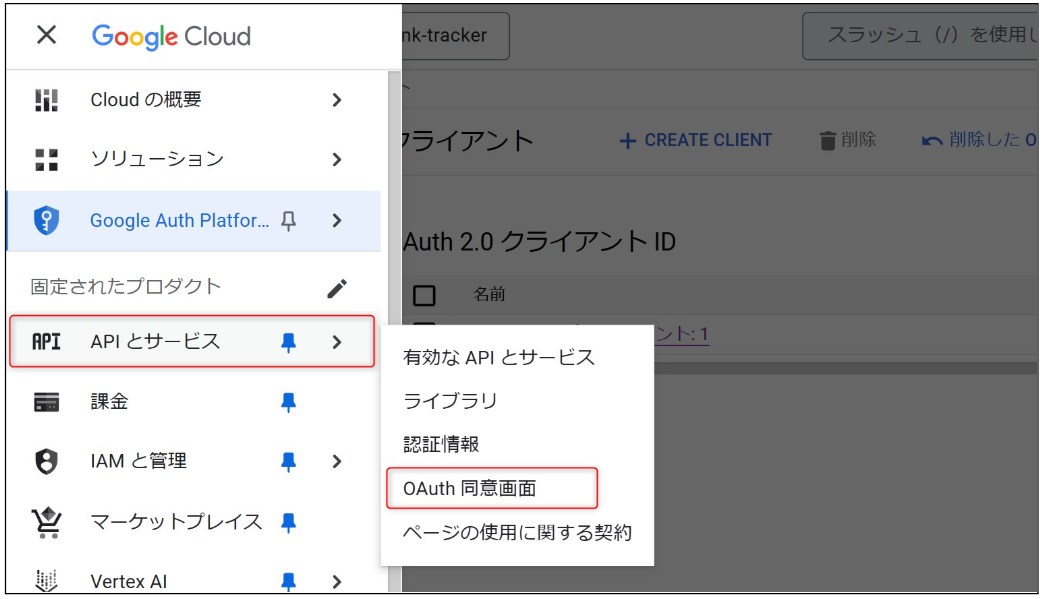This screenshot has width=1046, height=599.
Task: Toggle the select-all checkbox next to 名前
Action: [x=424, y=295]
